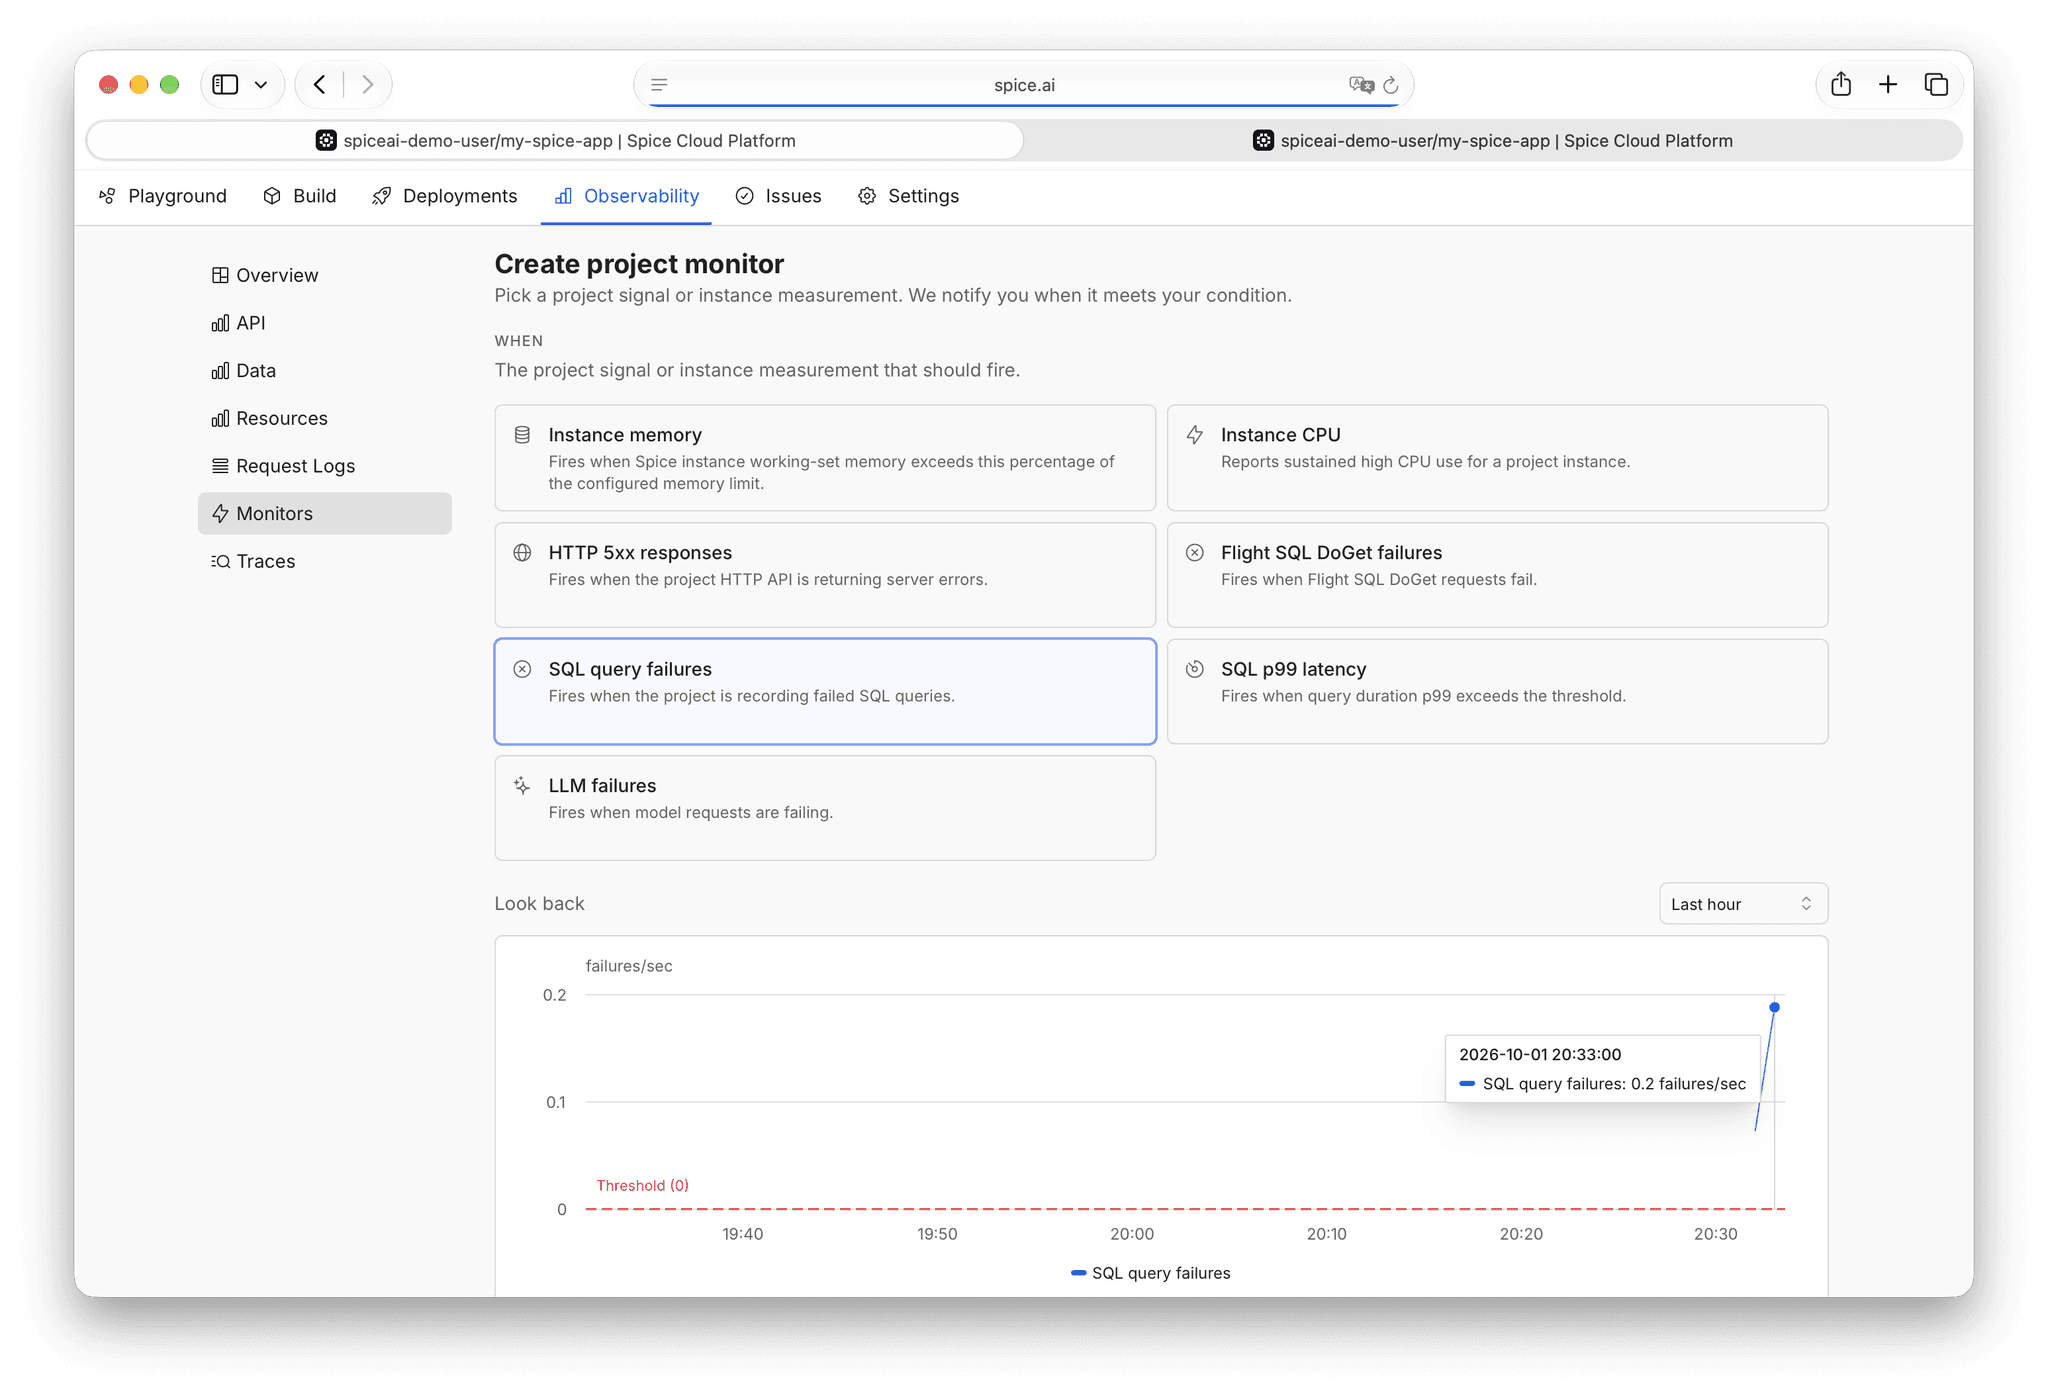Go to the Issues tab
The image size is (2048, 1395).
(x=778, y=196)
